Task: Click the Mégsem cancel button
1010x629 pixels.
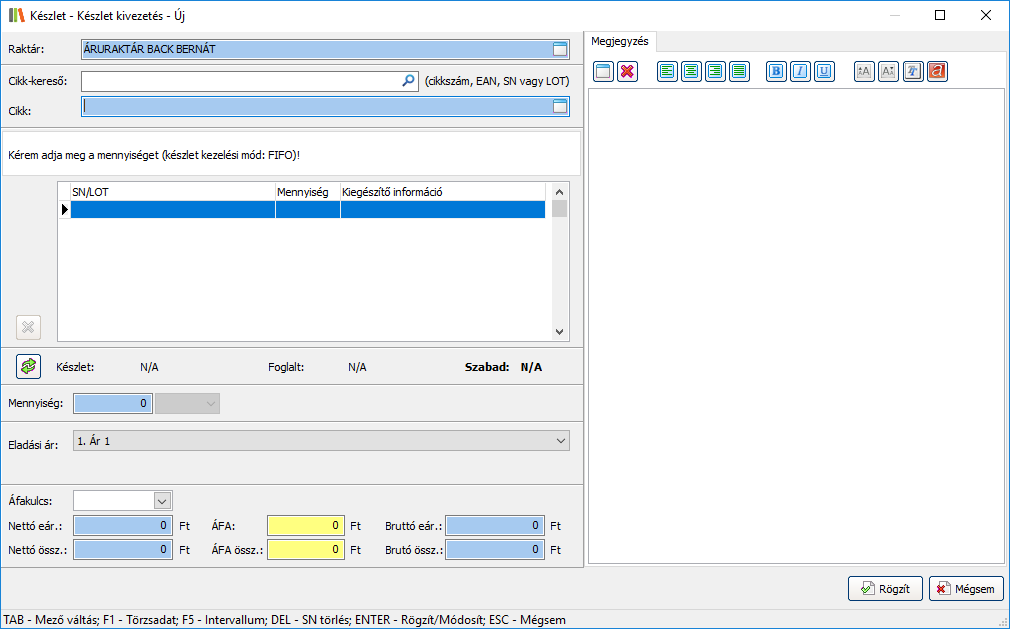Action: 966,589
